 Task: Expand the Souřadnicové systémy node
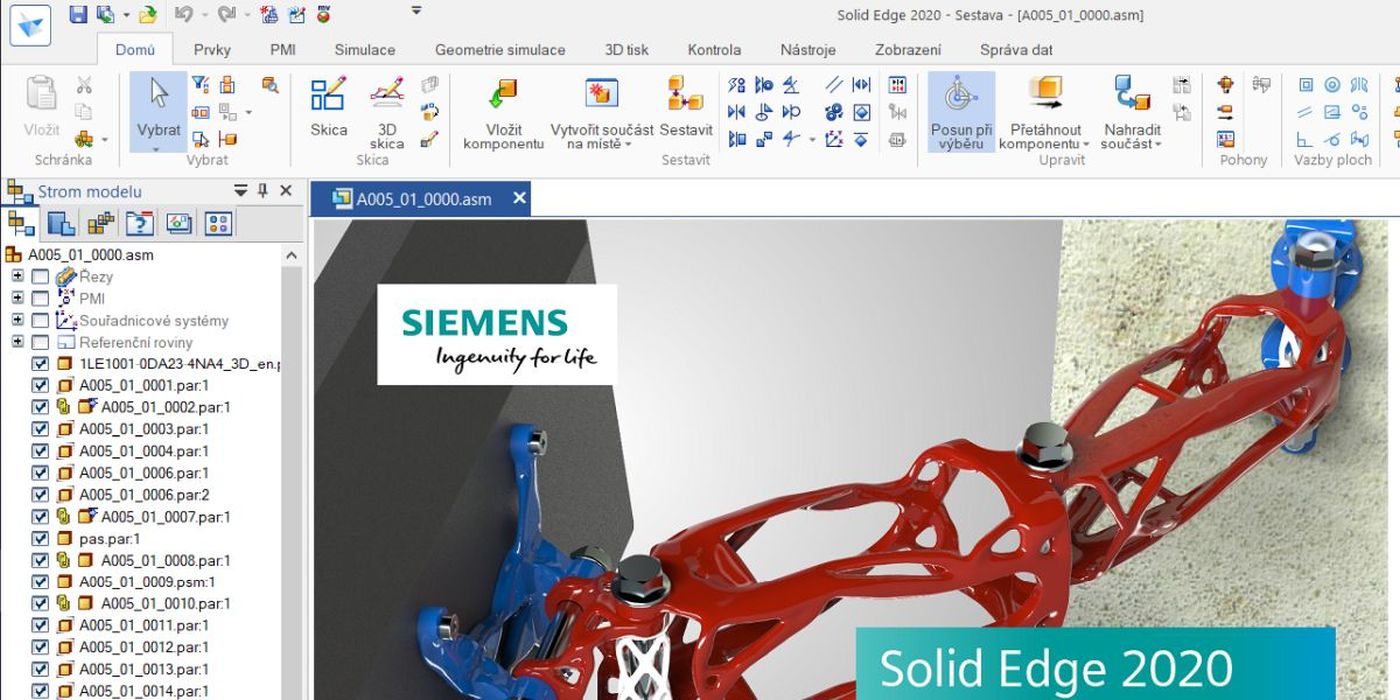pyautogui.click(x=17, y=320)
